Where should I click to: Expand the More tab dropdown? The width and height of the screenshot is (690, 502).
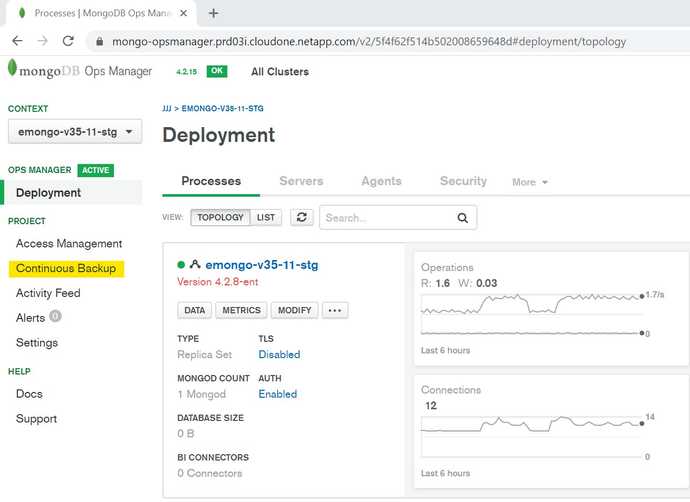[530, 182]
